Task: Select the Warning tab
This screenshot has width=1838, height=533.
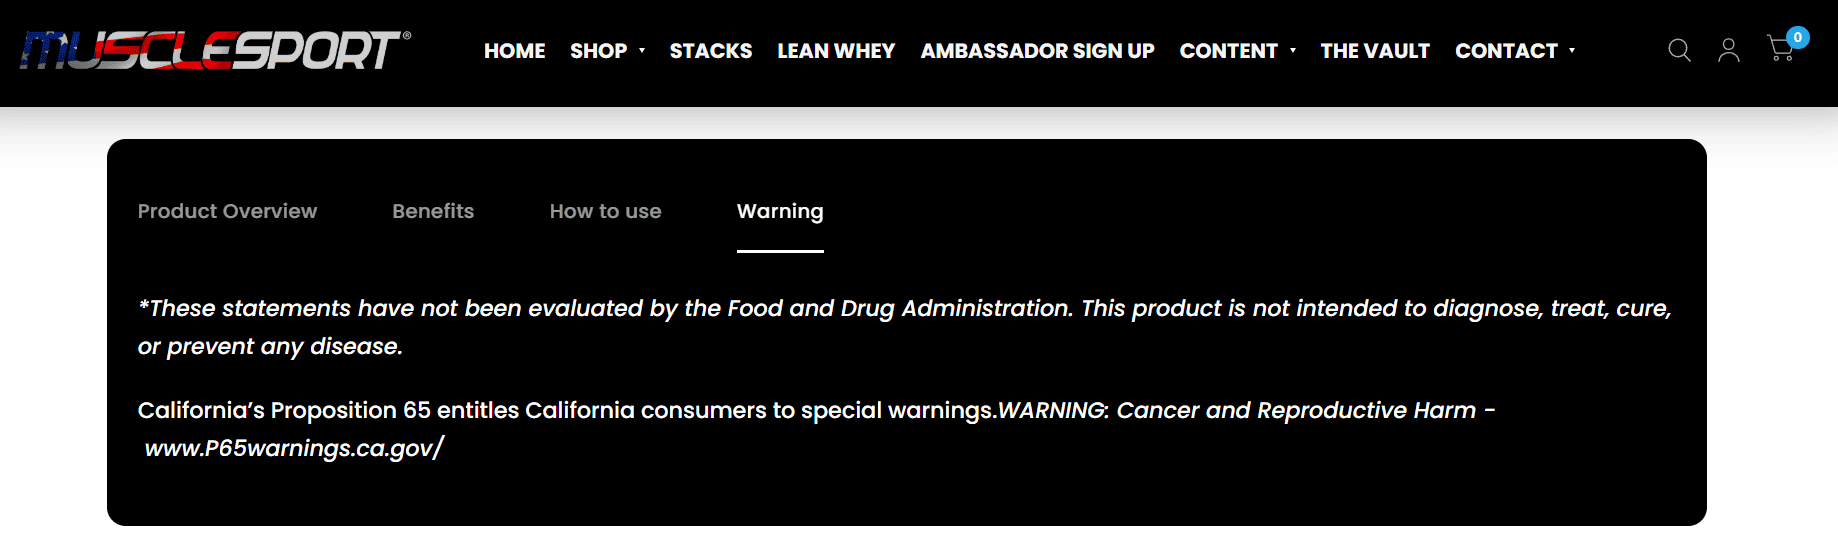Action: (780, 211)
